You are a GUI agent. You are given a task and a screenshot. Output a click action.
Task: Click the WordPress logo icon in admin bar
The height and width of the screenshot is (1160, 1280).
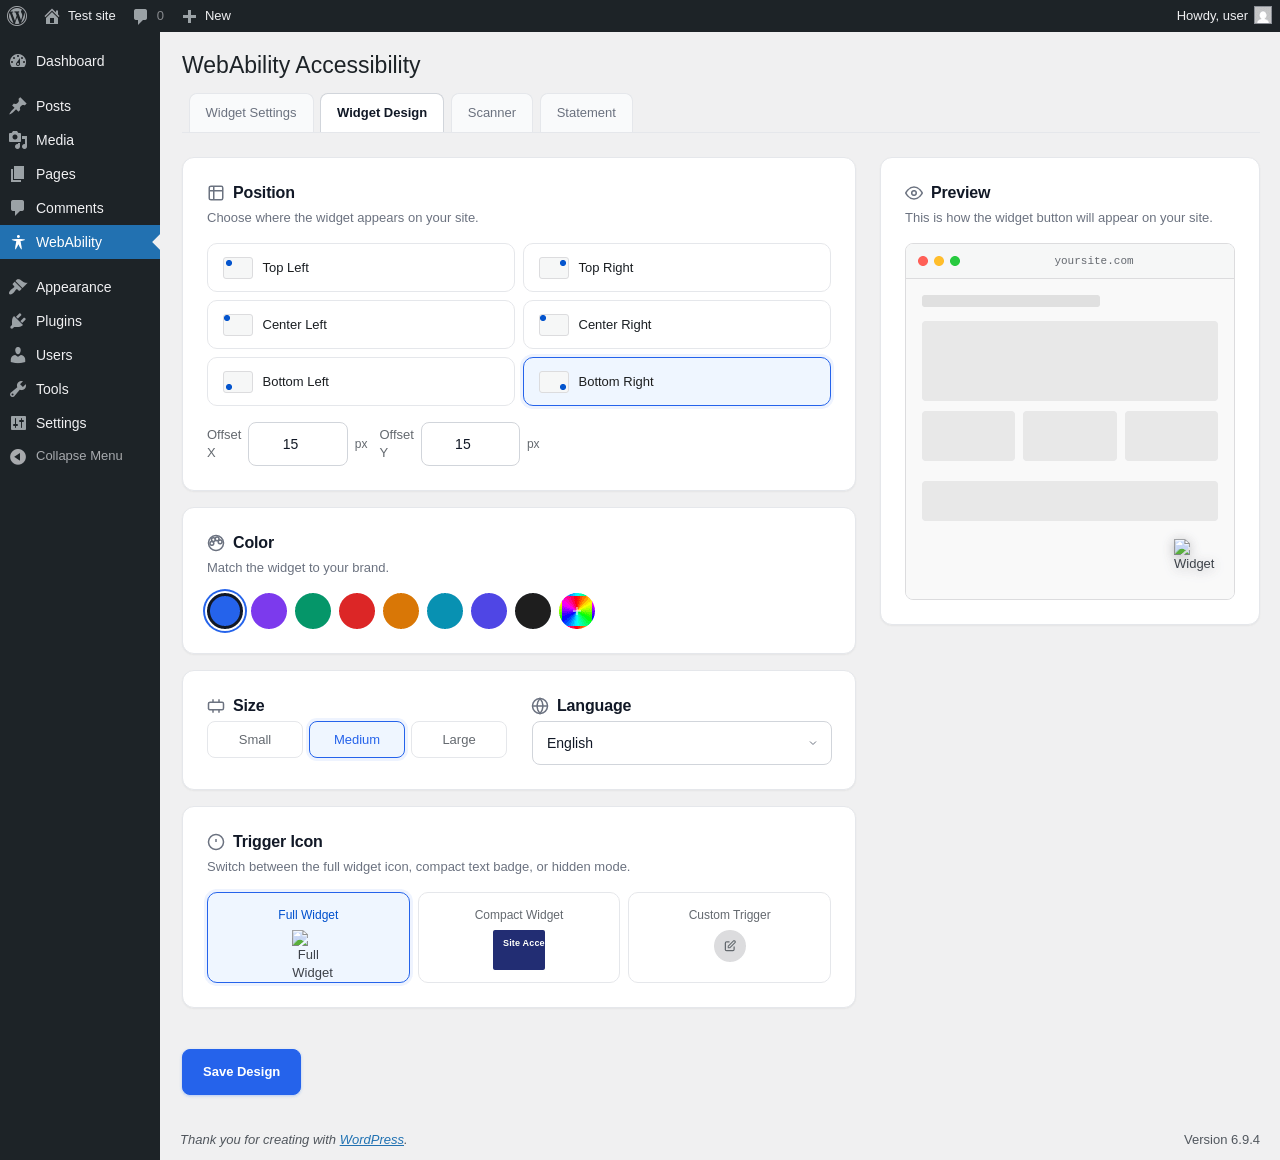pyautogui.click(x=17, y=16)
